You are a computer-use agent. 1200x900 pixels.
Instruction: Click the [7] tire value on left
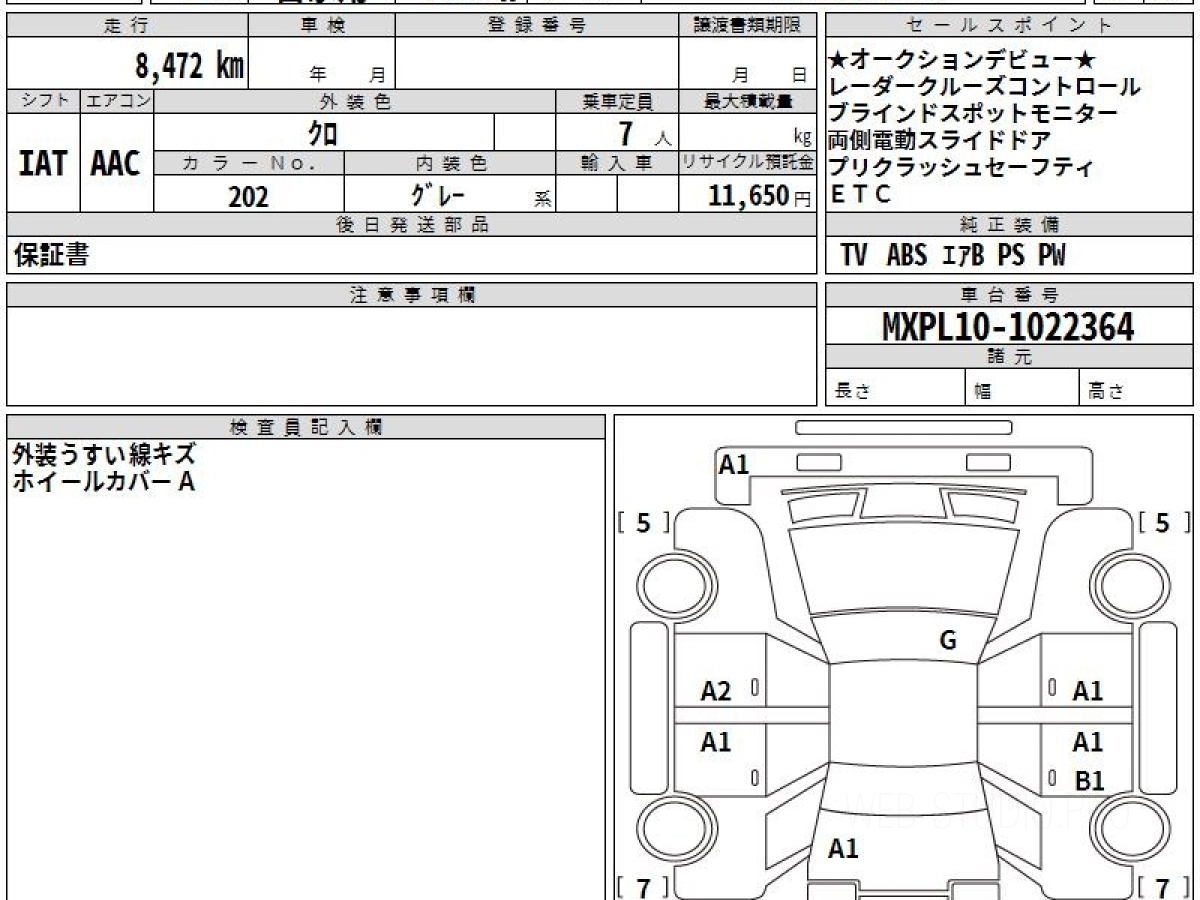[x=644, y=887]
